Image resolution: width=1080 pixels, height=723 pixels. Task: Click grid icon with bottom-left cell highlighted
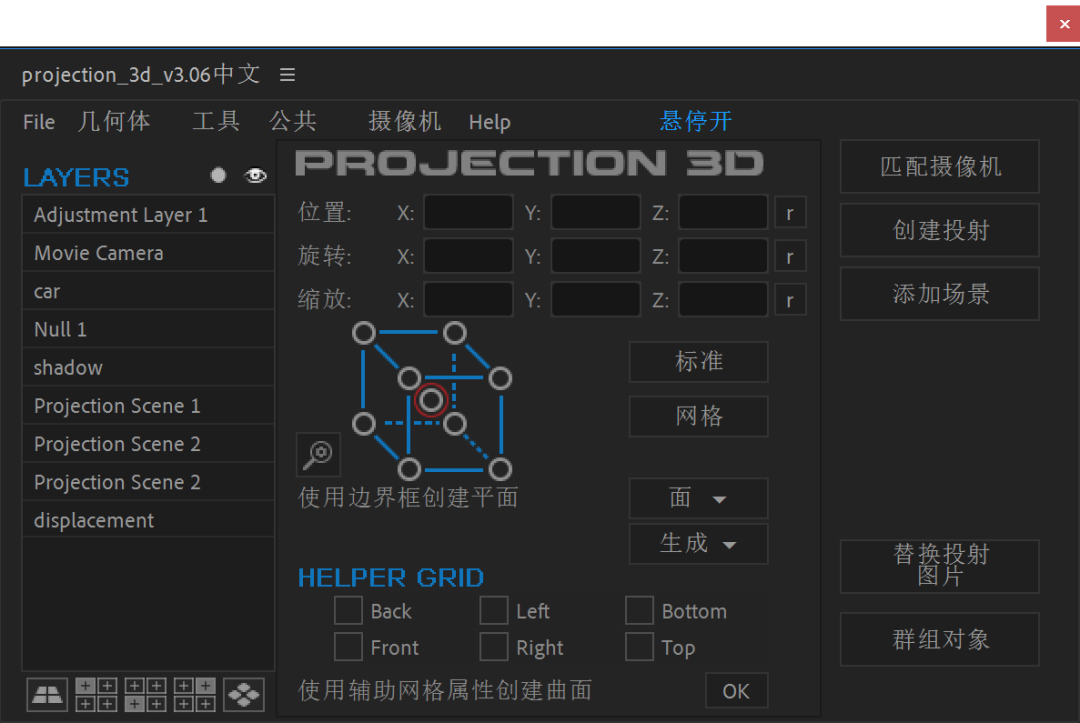145,695
